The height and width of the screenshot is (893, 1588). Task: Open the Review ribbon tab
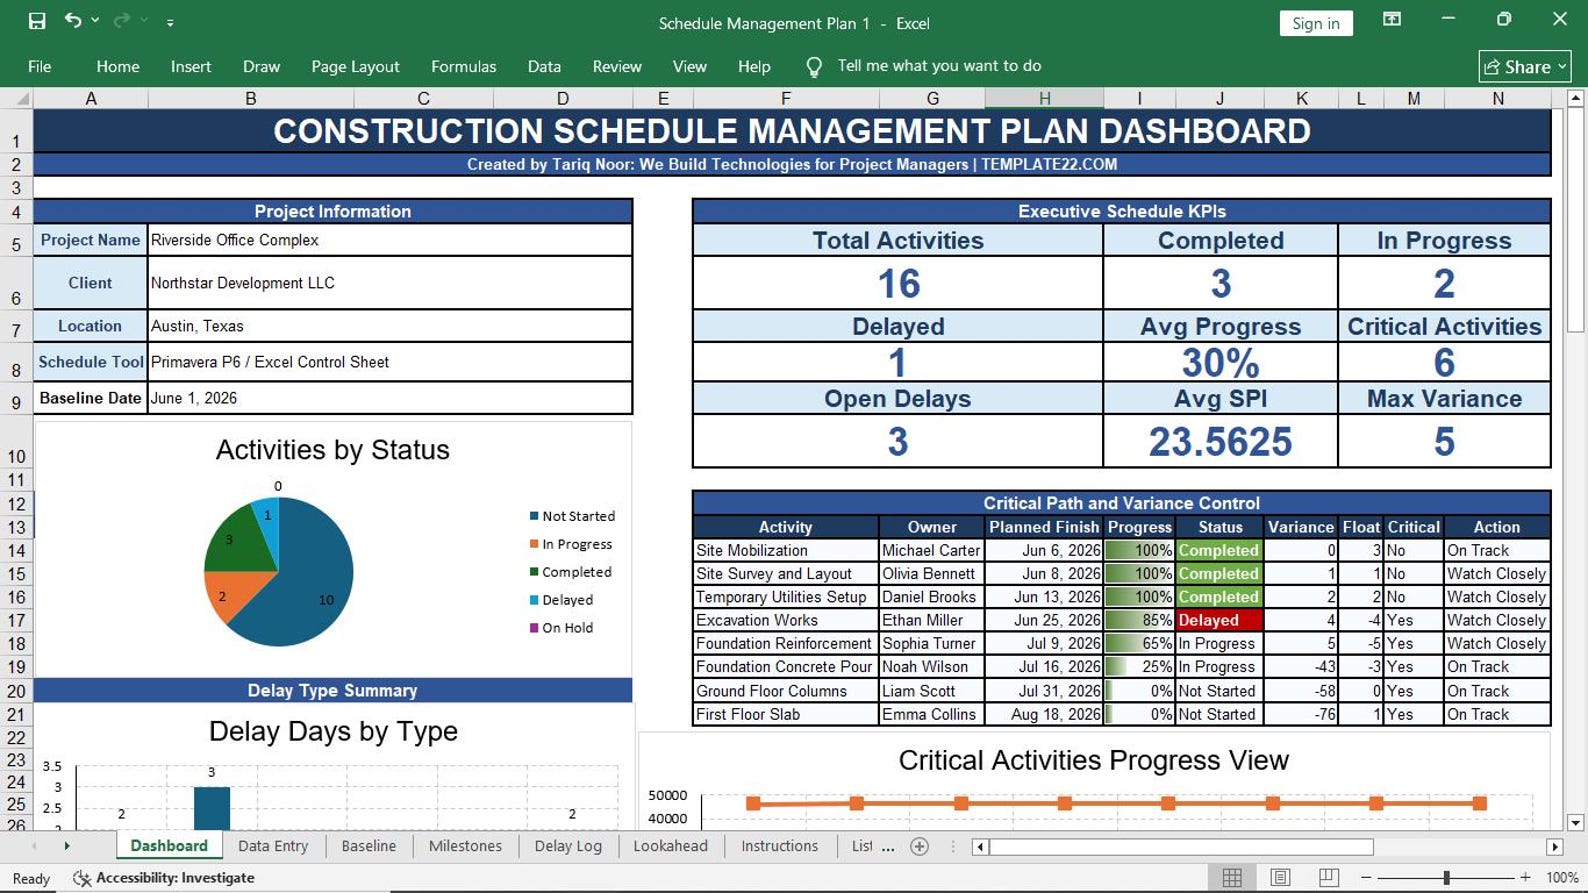point(617,66)
